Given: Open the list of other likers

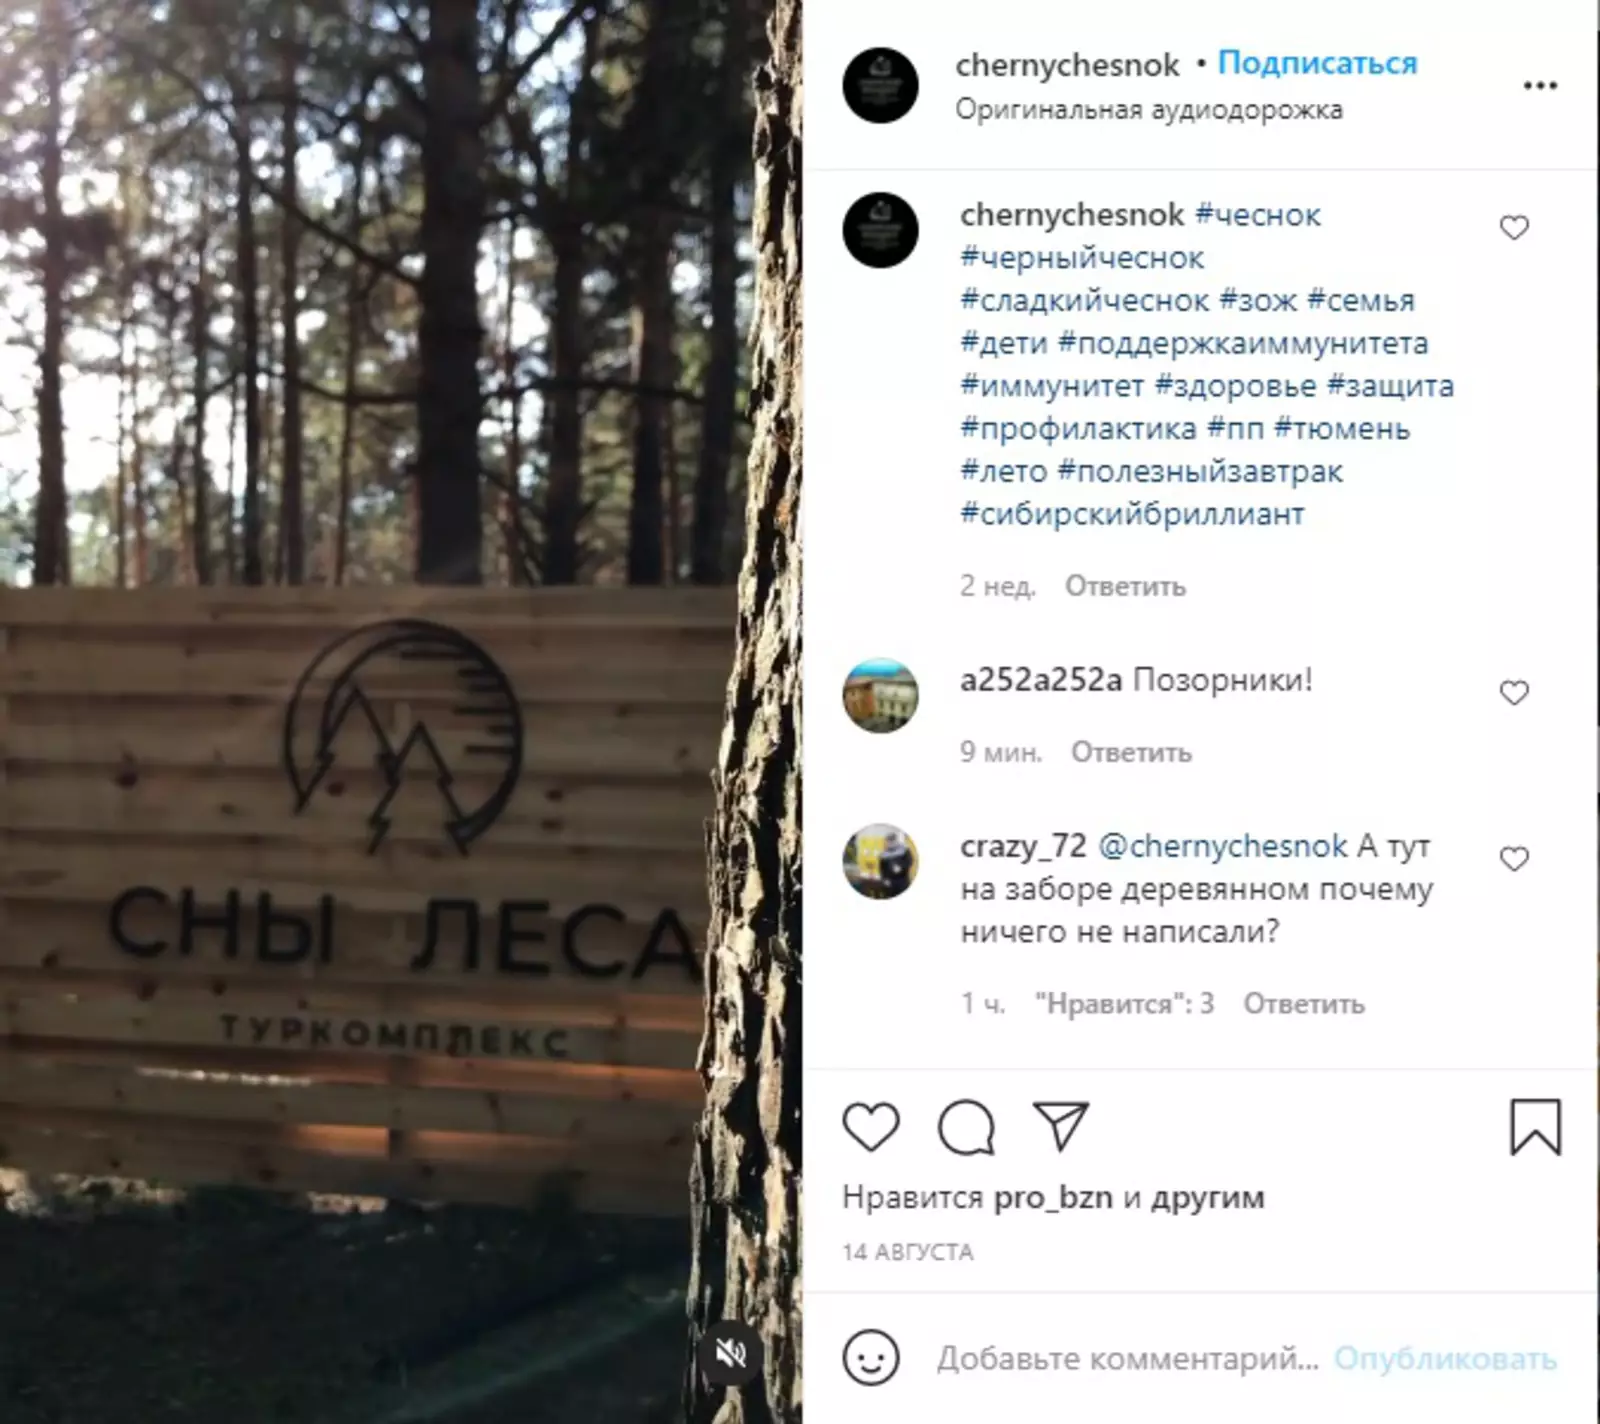Looking at the screenshot, I should [x=1207, y=1197].
